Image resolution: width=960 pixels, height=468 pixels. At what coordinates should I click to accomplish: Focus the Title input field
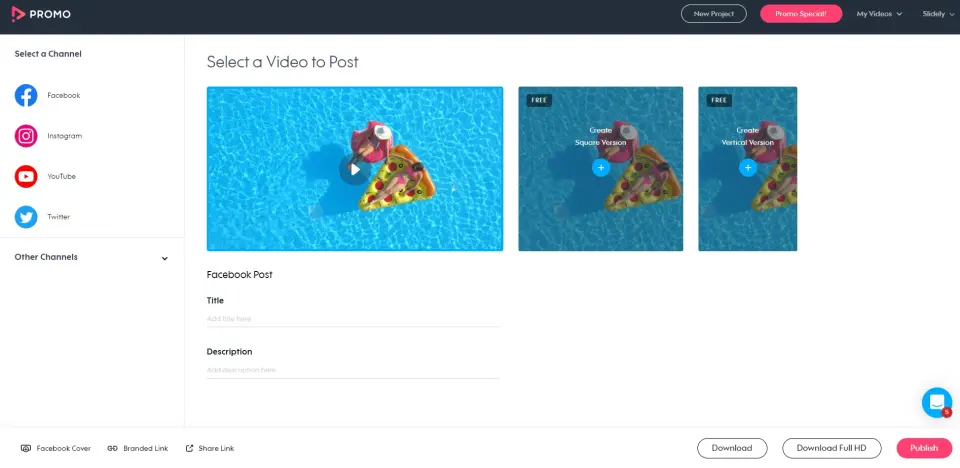[353, 319]
